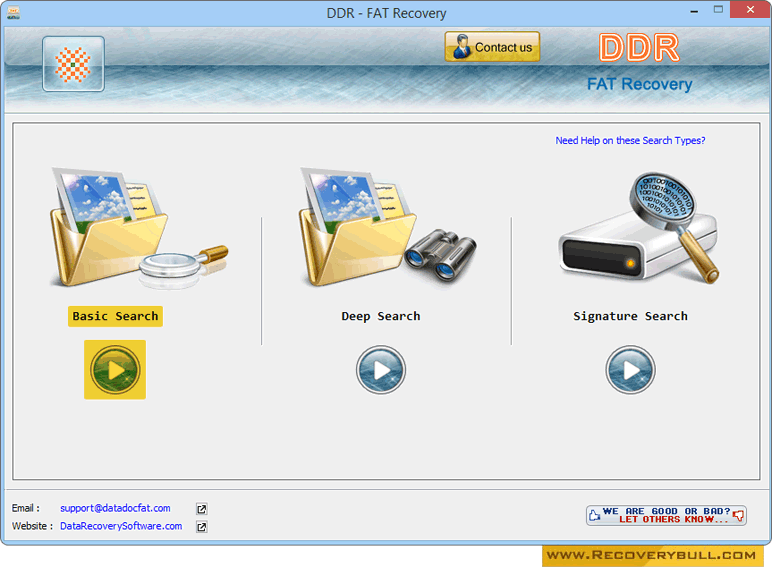Image resolution: width=772 pixels, height=567 pixels.
Task: Select the Basic Search label
Action: tap(115, 316)
